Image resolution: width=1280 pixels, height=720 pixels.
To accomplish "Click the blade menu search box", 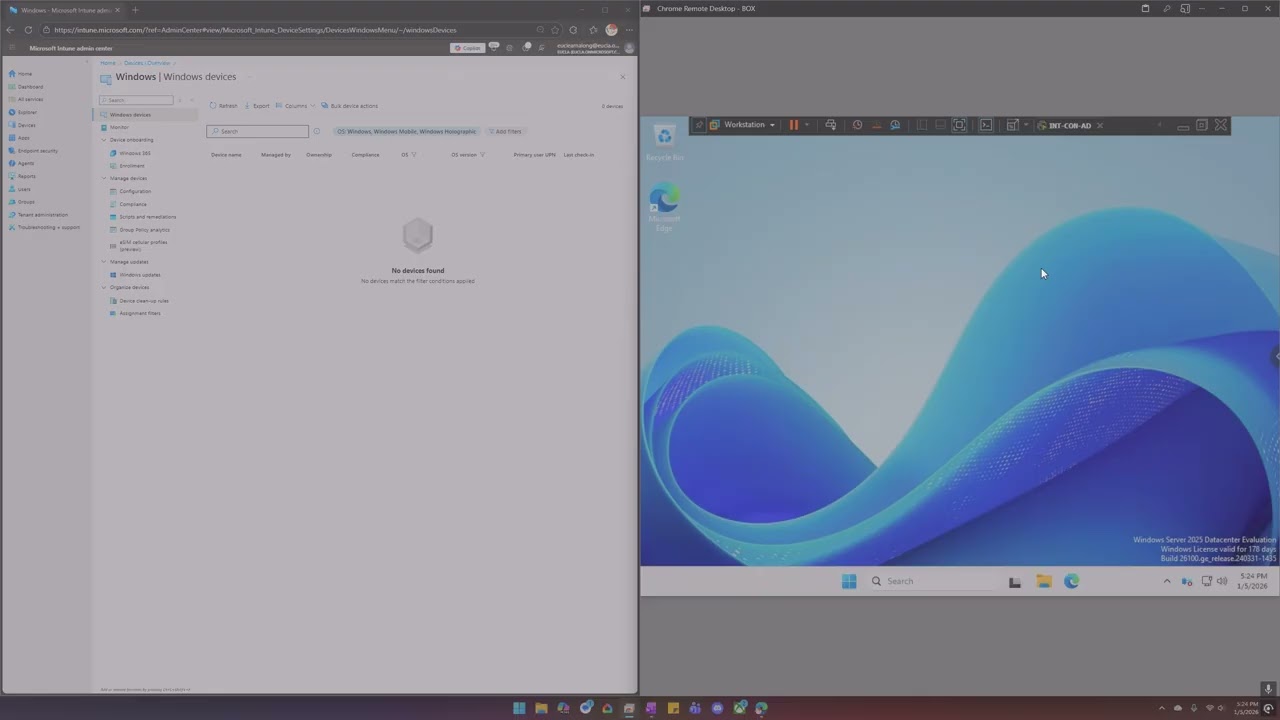I will (136, 100).
